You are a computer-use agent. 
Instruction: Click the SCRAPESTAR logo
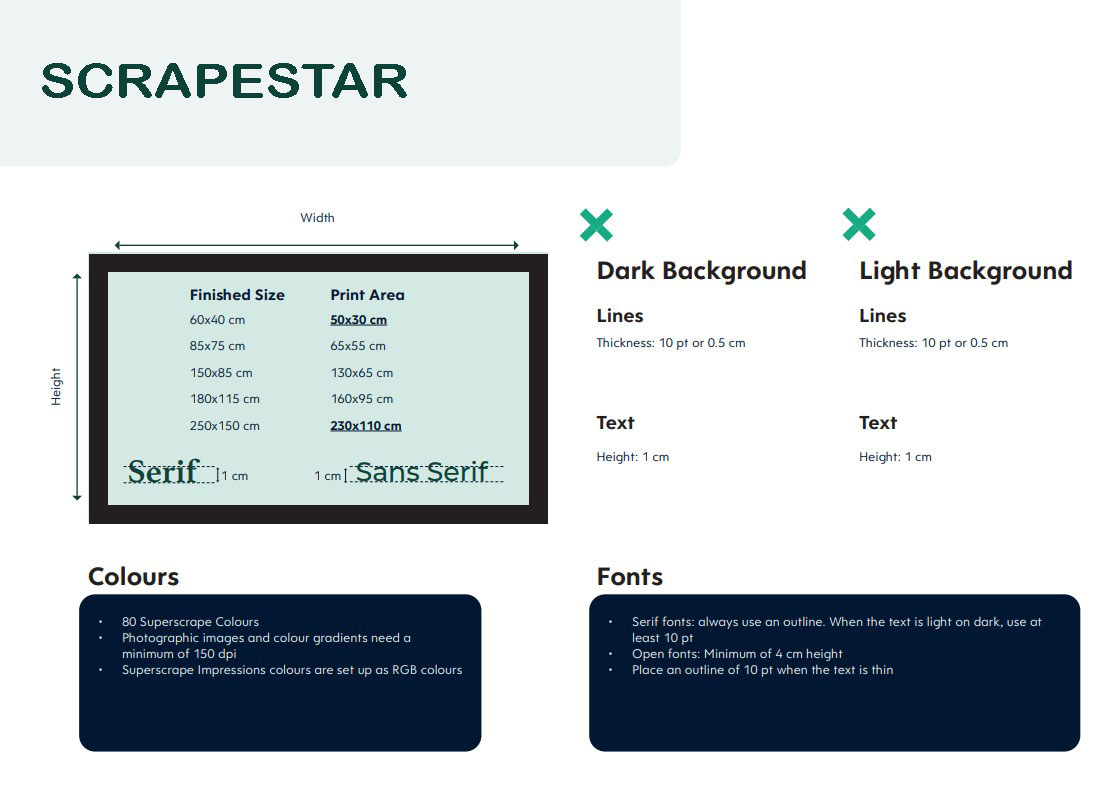pyautogui.click(x=225, y=81)
